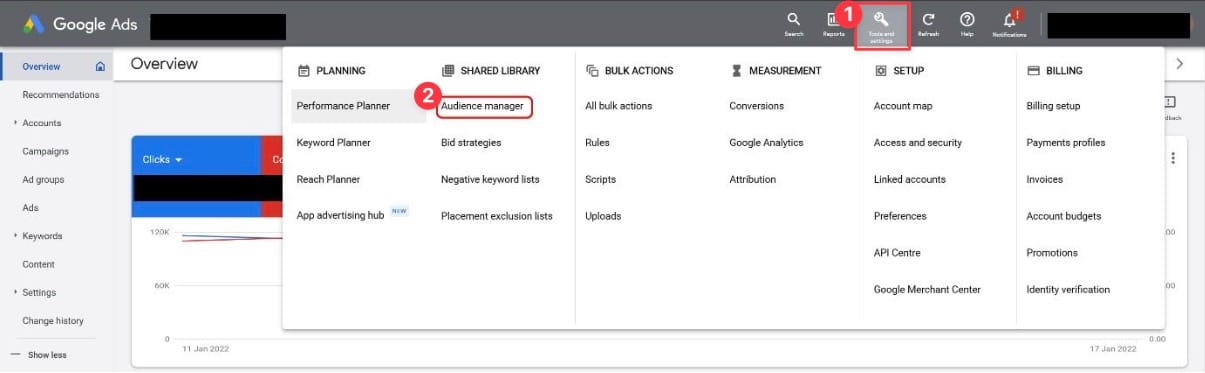The height and width of the screenshot is (373, 1205).
Task: Open All bulk actions
Action: tap(618, 106)
